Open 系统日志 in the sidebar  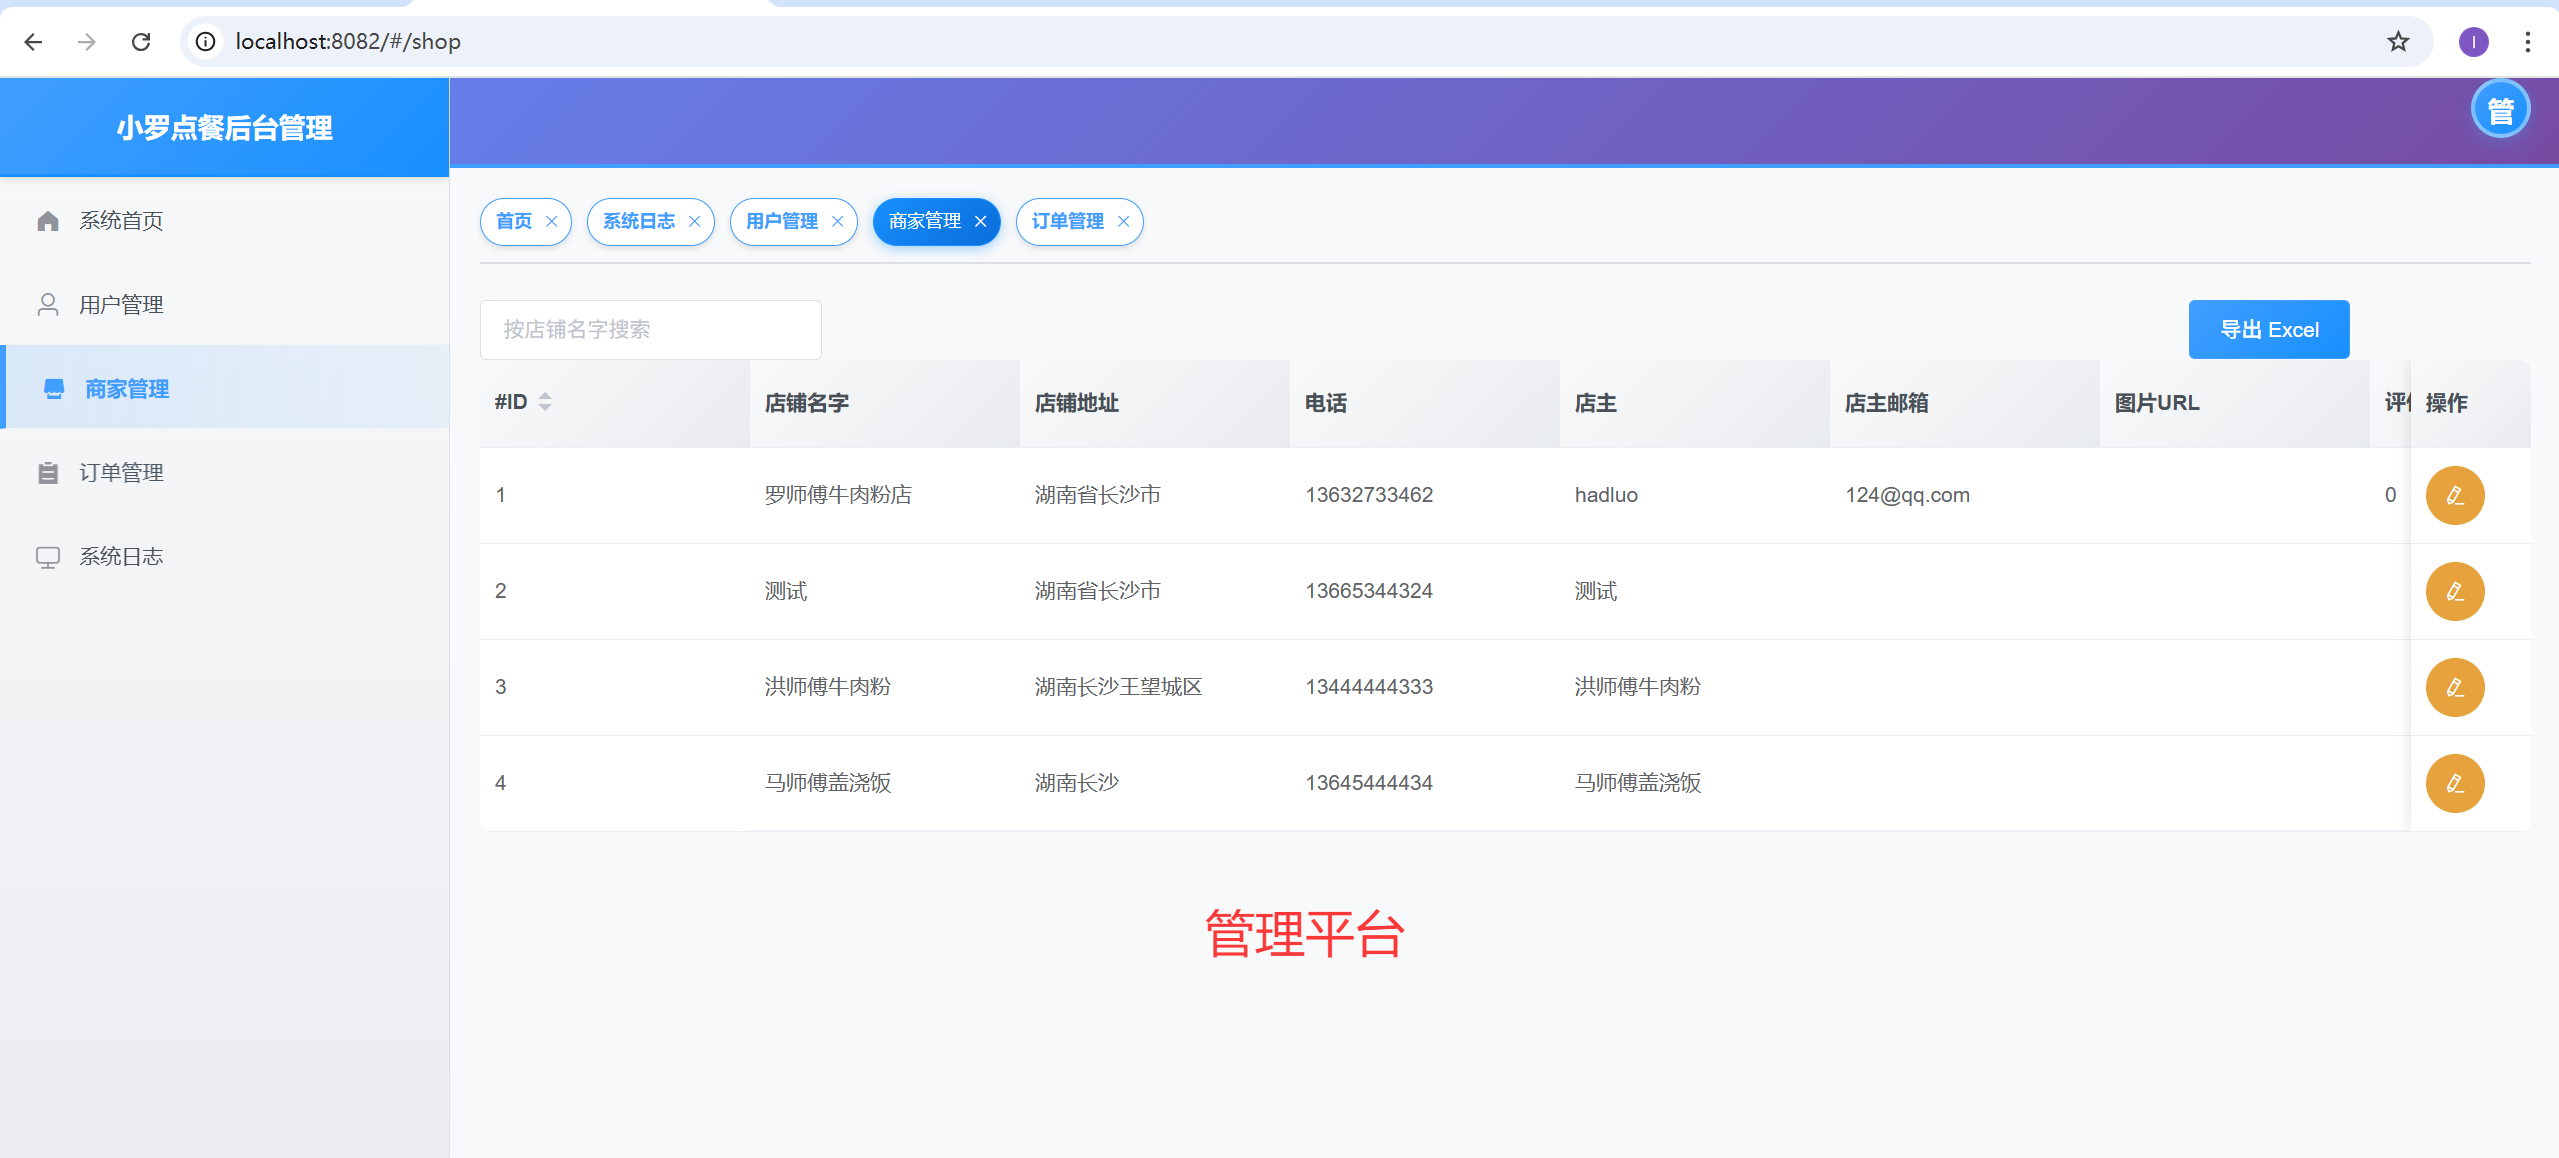pos(121,557)
